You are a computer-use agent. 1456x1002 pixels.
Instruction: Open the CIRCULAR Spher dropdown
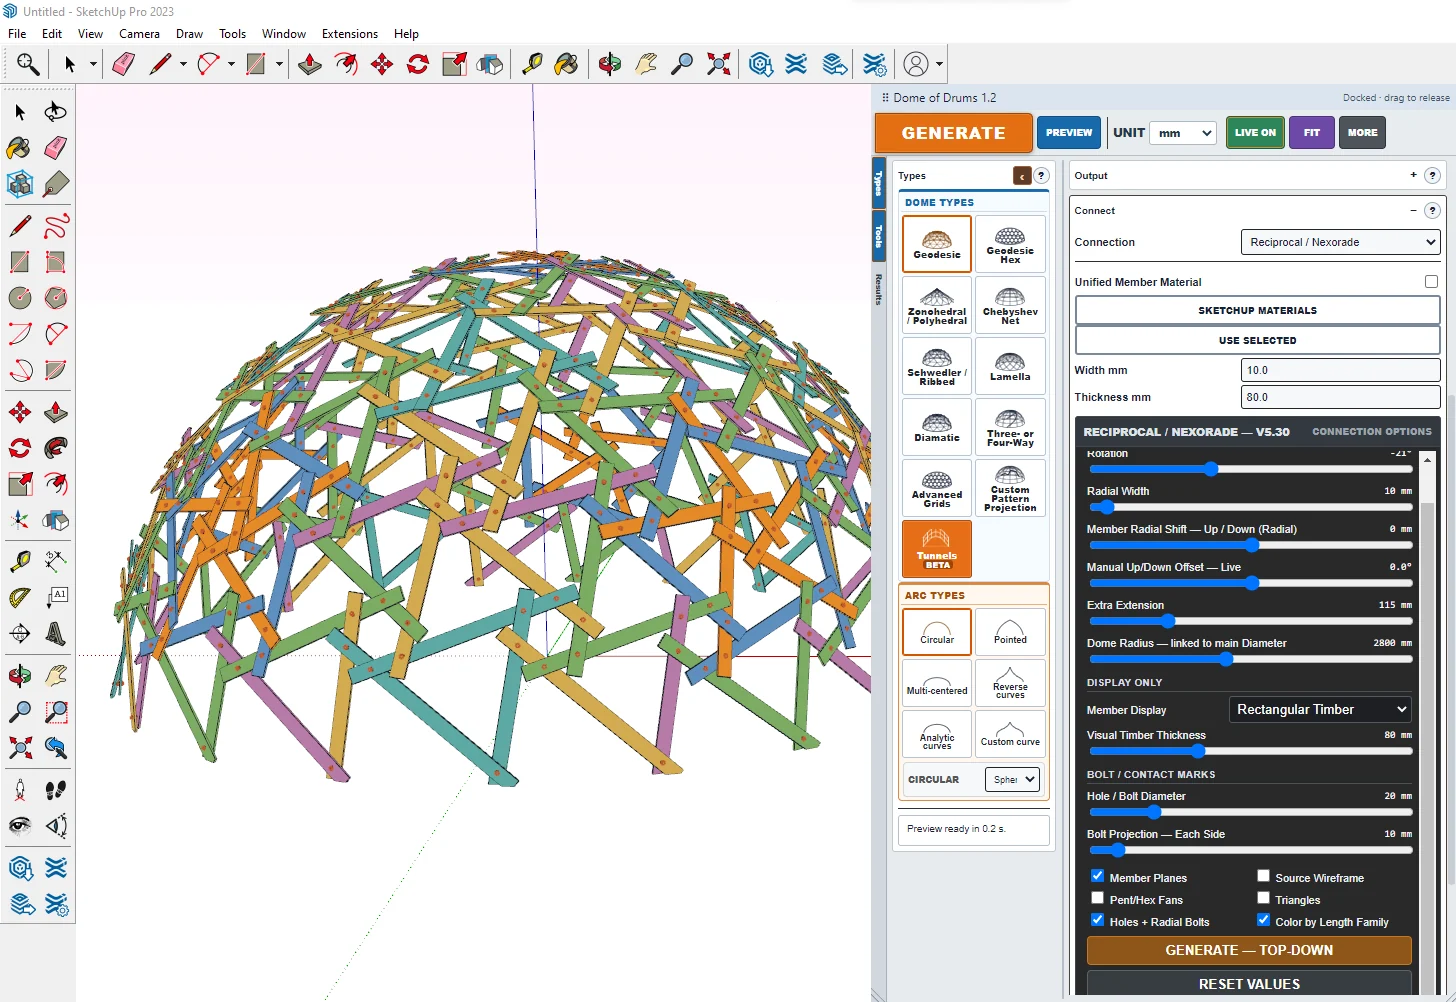(x=1013, y=779)
